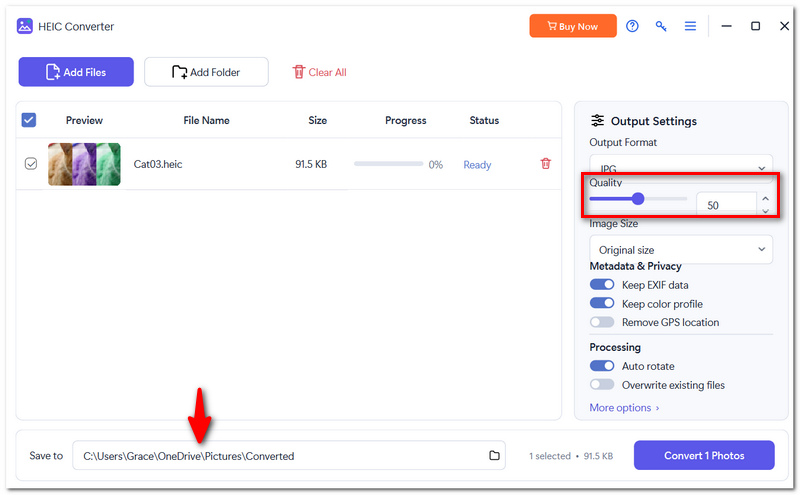Click the Cat03.heic progress bar
This screenshot has width=800, height=495.
pos(388,164)
